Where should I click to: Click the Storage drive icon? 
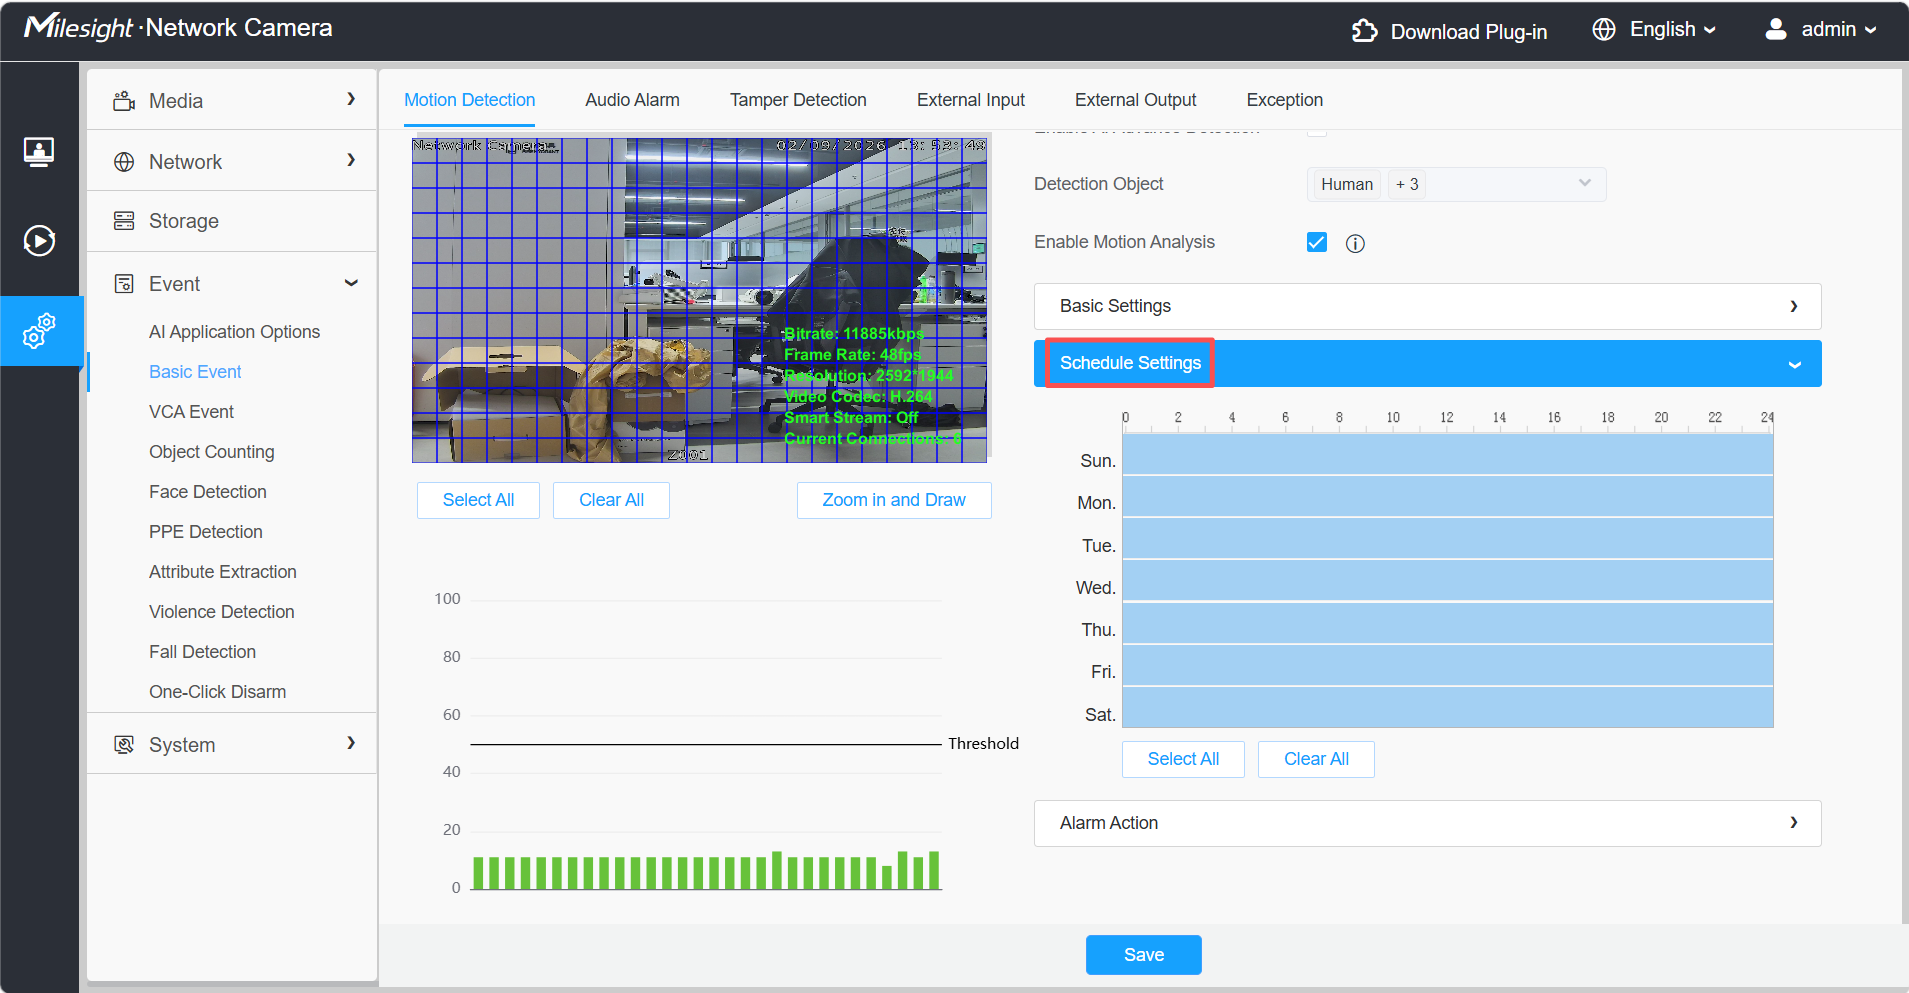point(124,221)
